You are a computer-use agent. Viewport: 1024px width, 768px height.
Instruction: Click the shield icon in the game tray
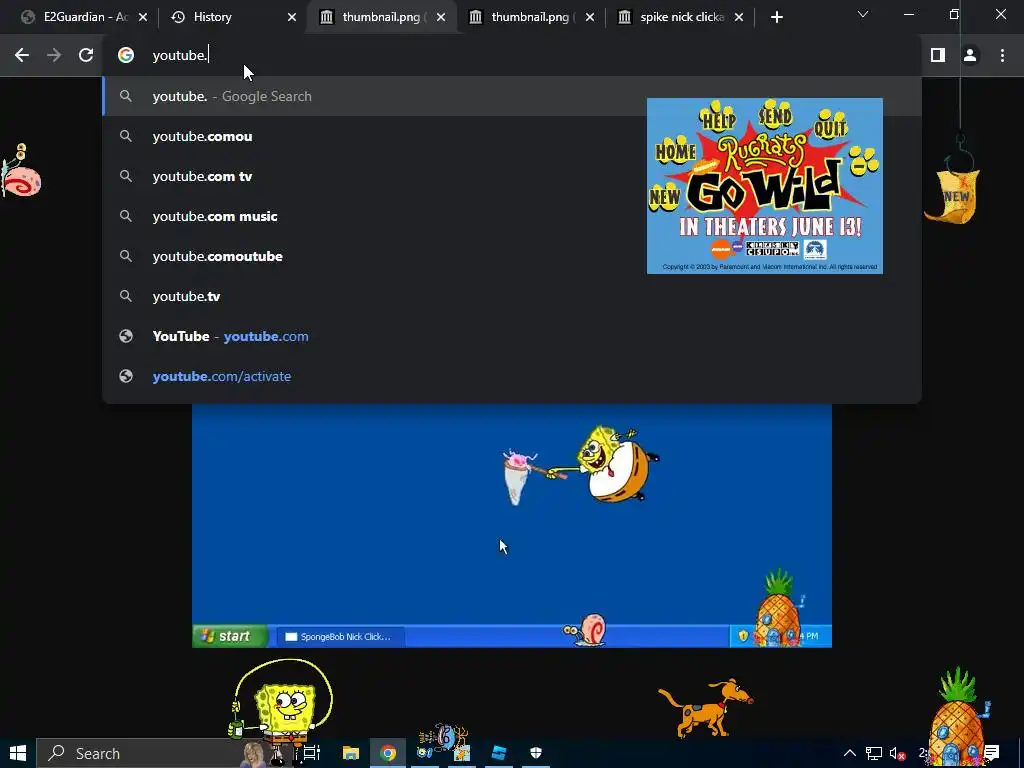tap(743, 636)
